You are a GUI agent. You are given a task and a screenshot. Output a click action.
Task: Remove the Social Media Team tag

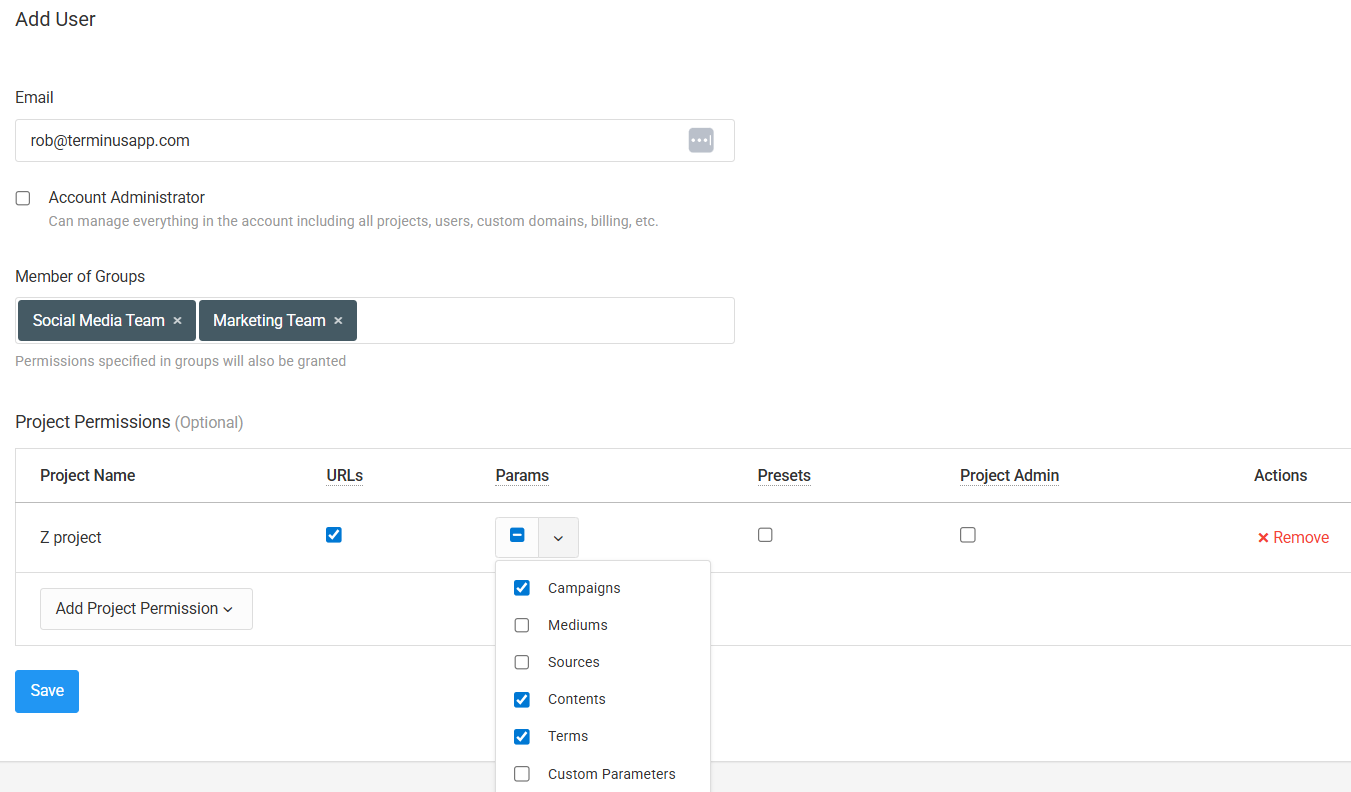click(x=177, y=321)
